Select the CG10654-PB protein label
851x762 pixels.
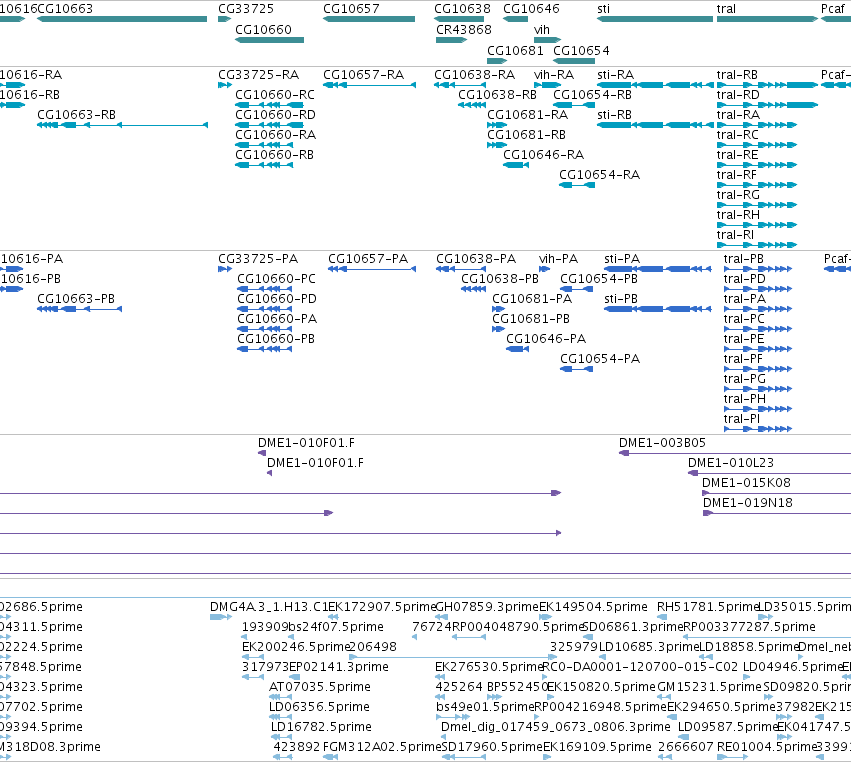tap(599, 279)
